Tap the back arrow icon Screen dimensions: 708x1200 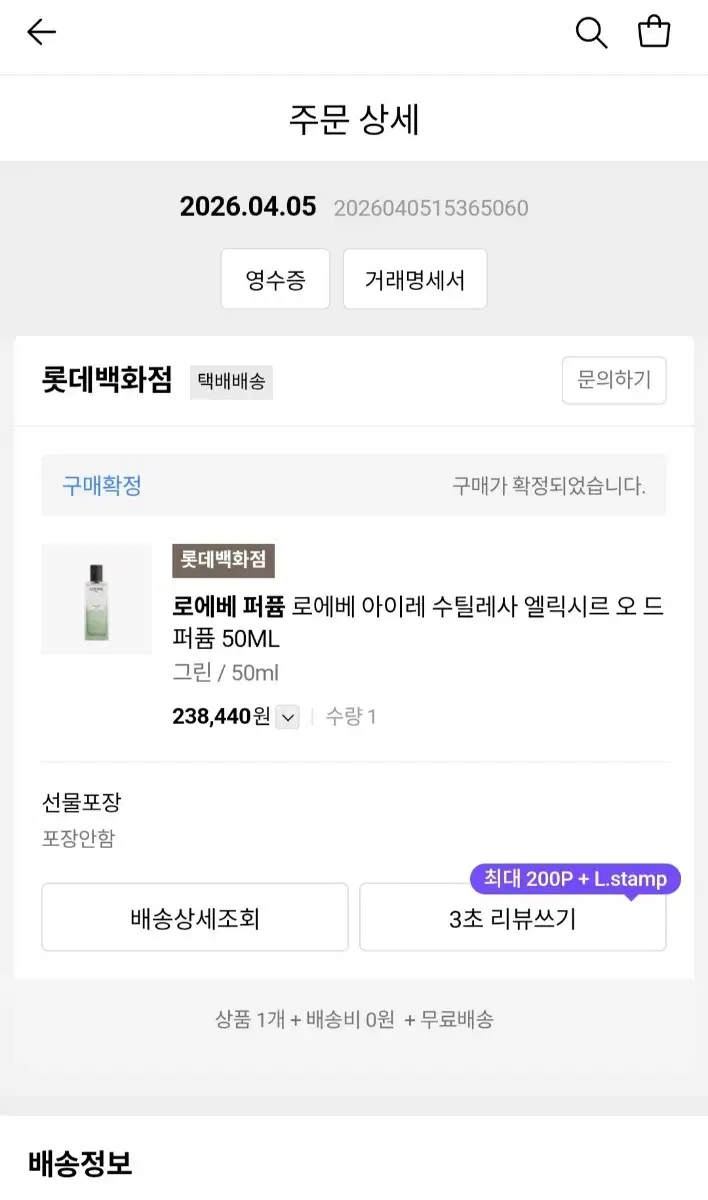42,33
